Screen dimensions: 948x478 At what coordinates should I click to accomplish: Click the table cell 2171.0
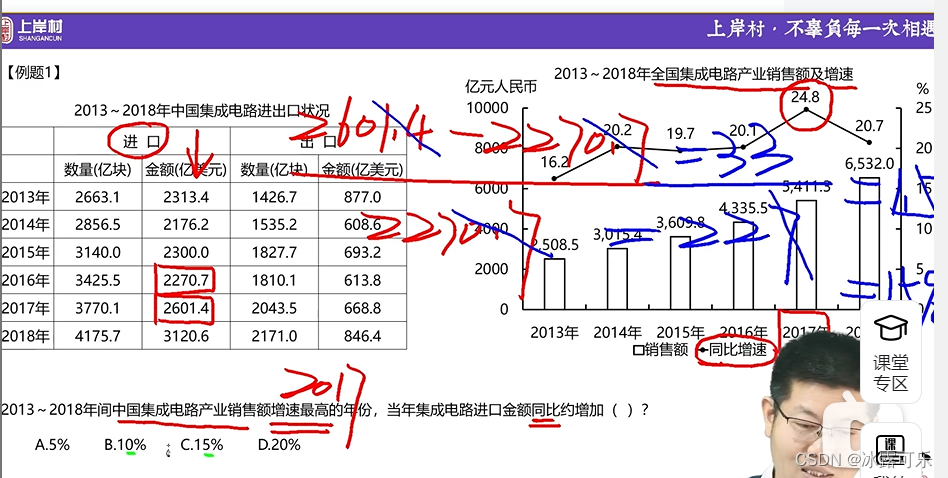[274, 336]
